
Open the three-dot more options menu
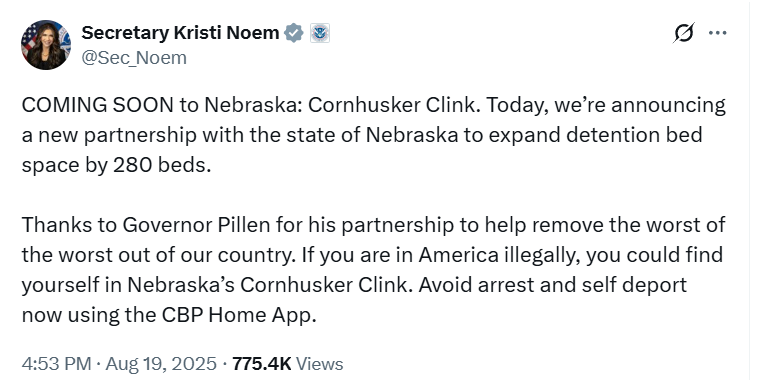point(717,33)
